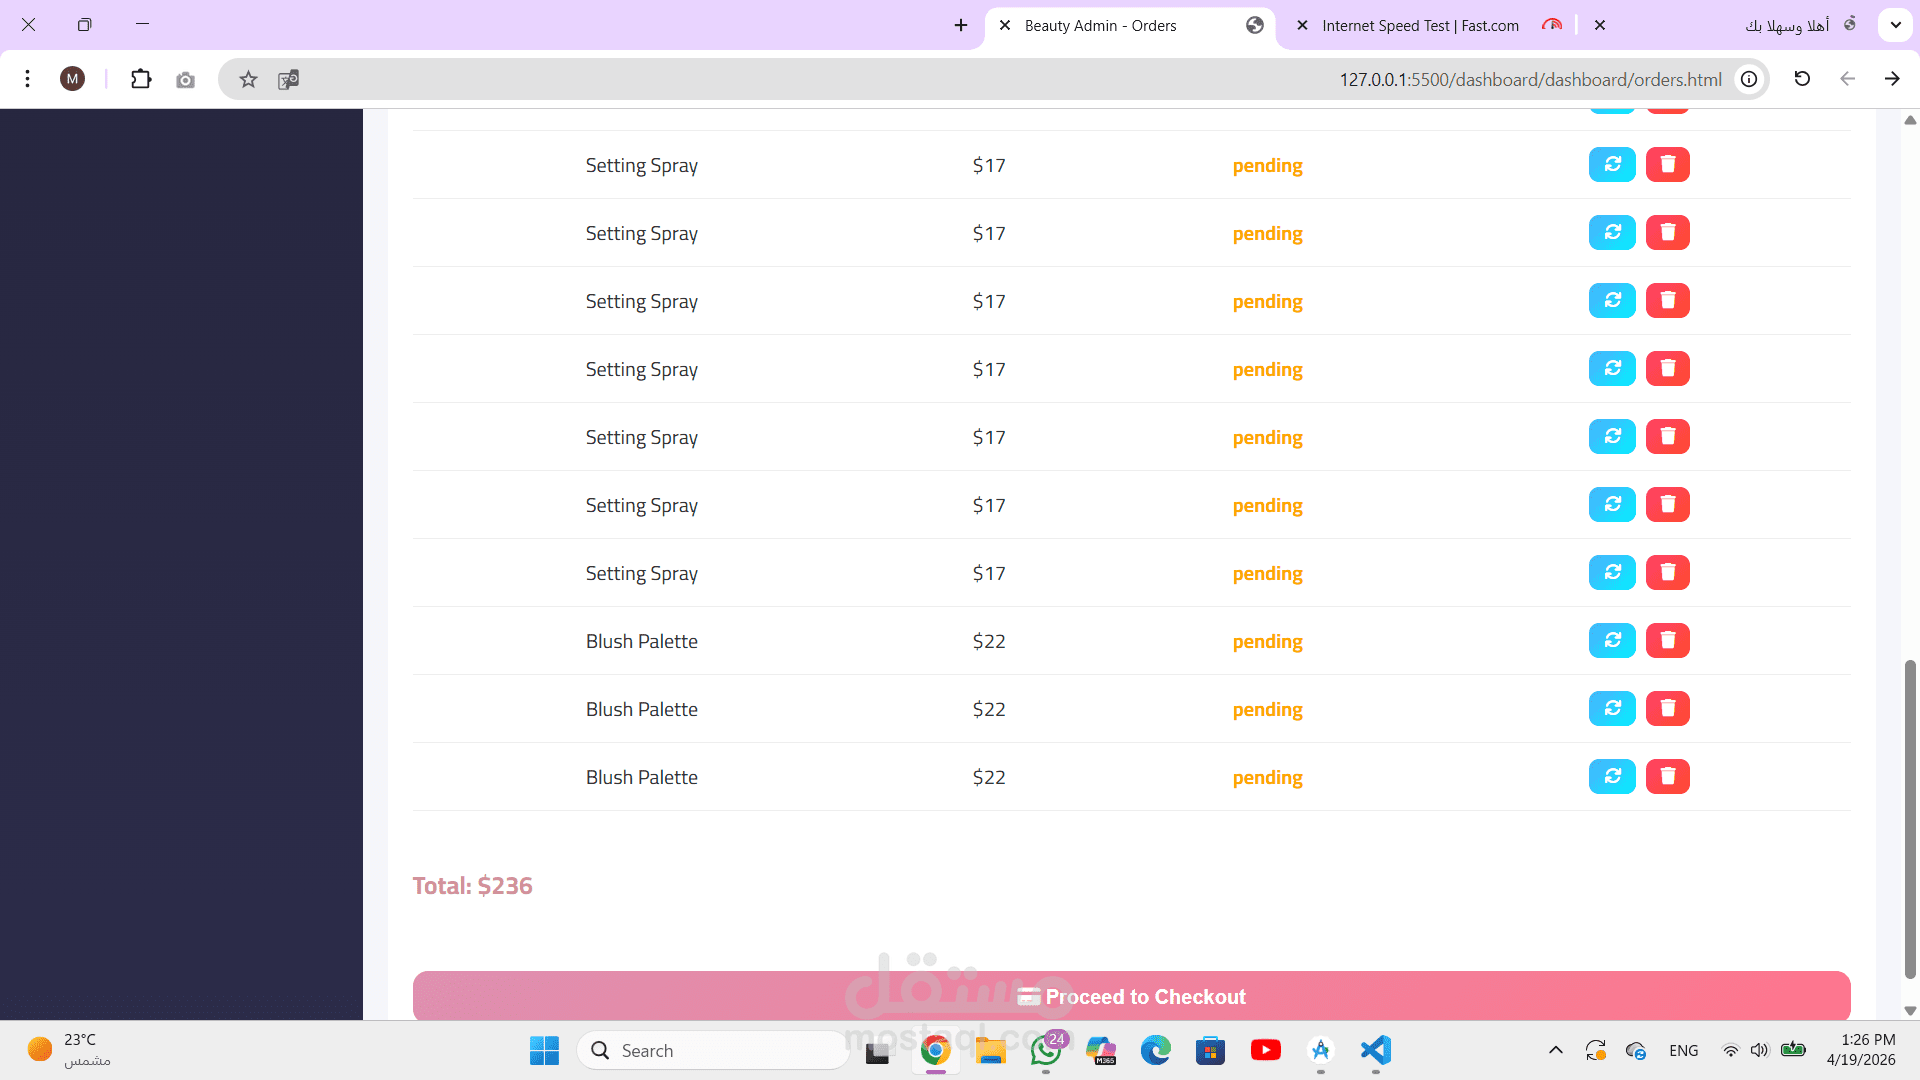Open Visual Studio Code from taskbar
1920x1080 pixels.
click(1376, 1050)
